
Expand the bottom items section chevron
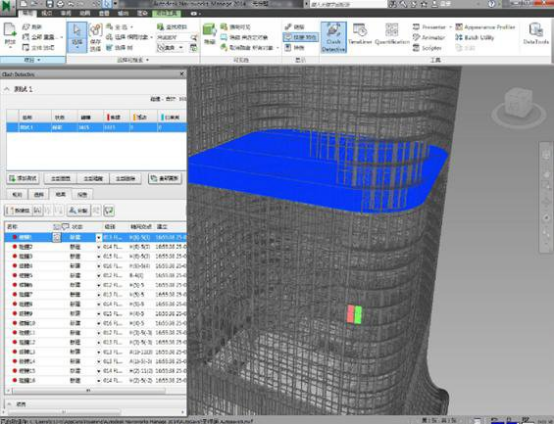[x=9, y=404]
